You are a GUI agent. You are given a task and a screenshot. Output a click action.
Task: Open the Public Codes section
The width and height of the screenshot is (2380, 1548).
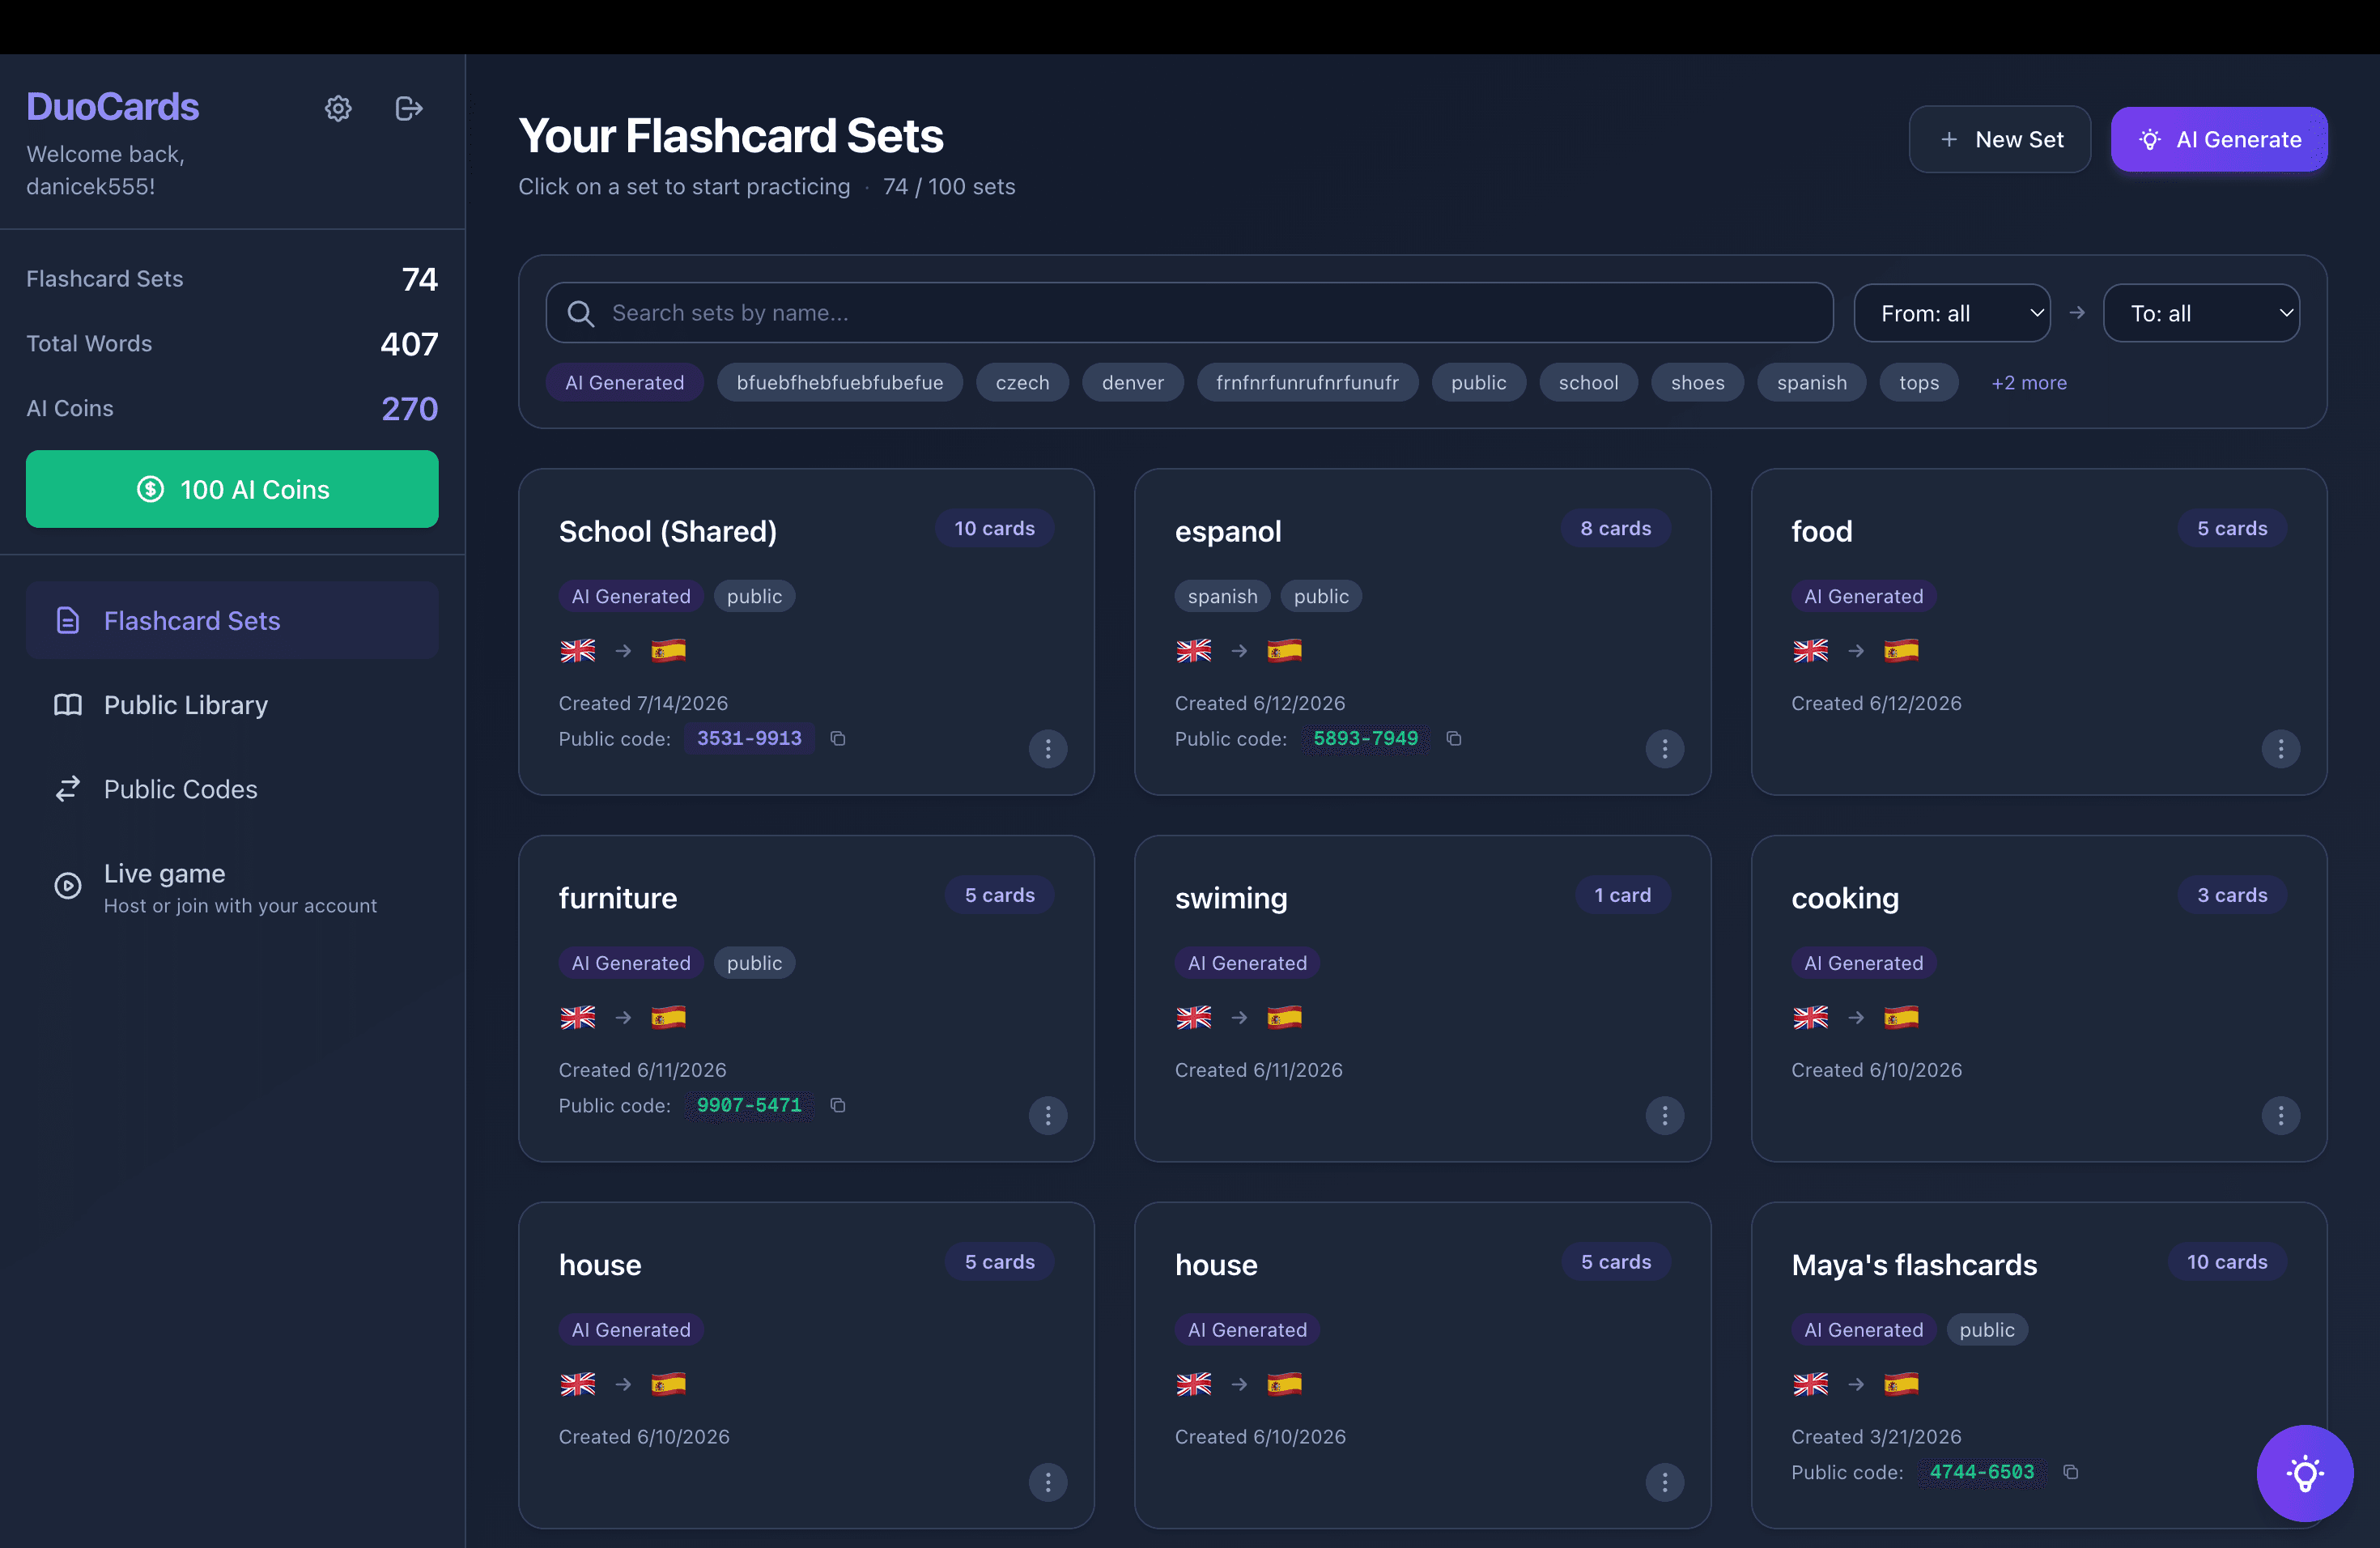pyautogui.click(x=232, y=789)
